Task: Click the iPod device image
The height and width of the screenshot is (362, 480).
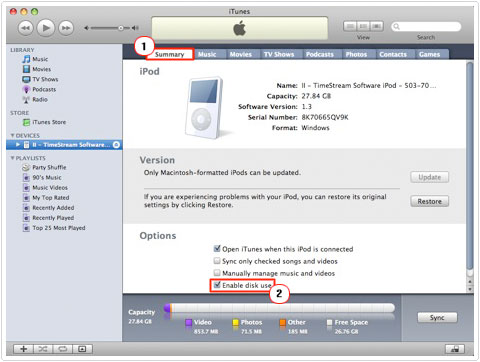Action: point(204,108)
